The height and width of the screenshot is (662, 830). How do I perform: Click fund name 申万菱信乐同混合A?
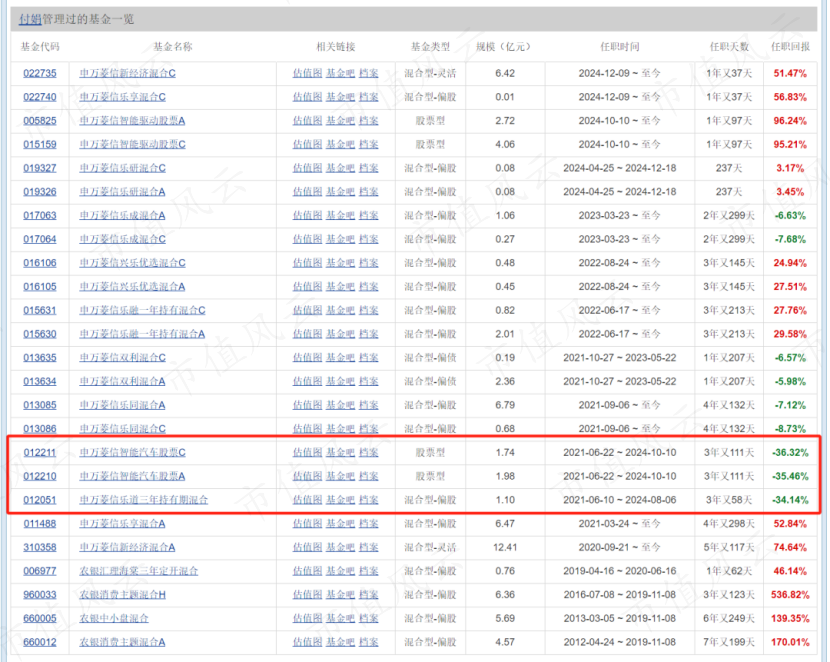(122, 405)
